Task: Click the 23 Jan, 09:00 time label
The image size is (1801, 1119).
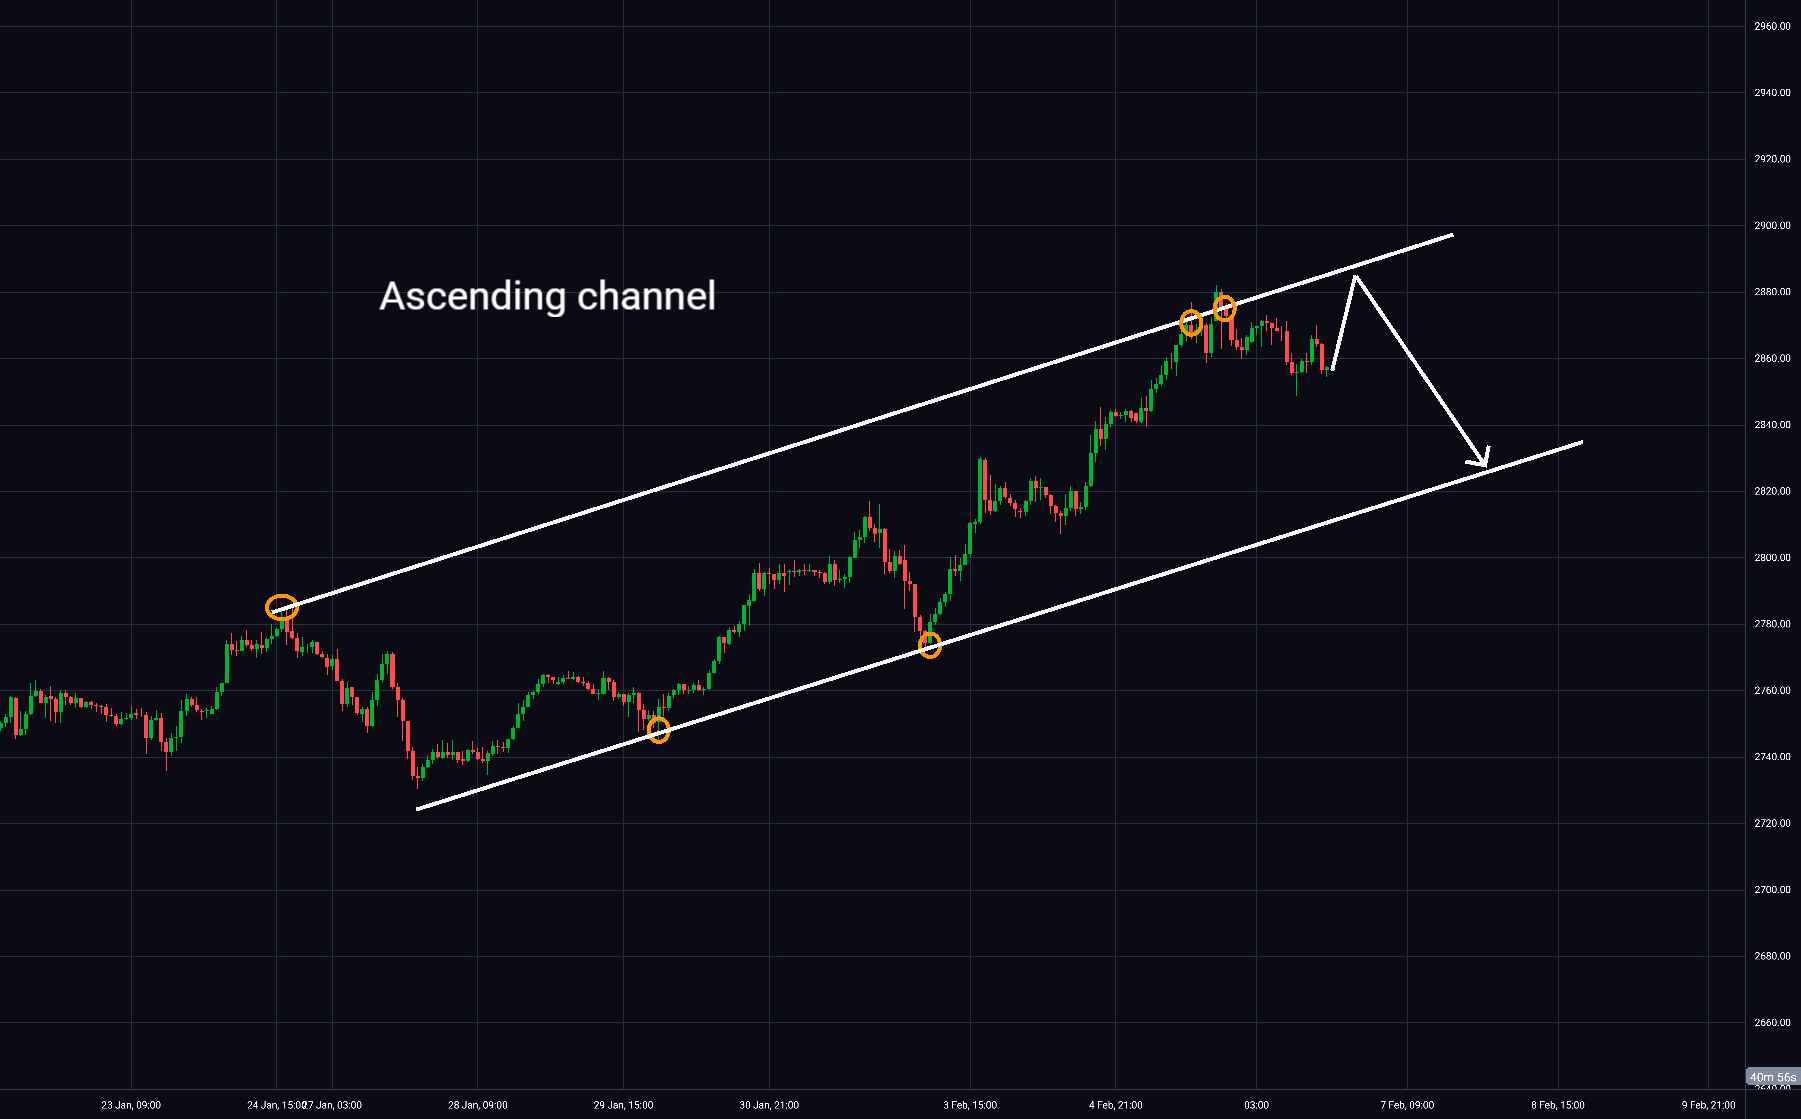Action: [x=131, y=1105]
